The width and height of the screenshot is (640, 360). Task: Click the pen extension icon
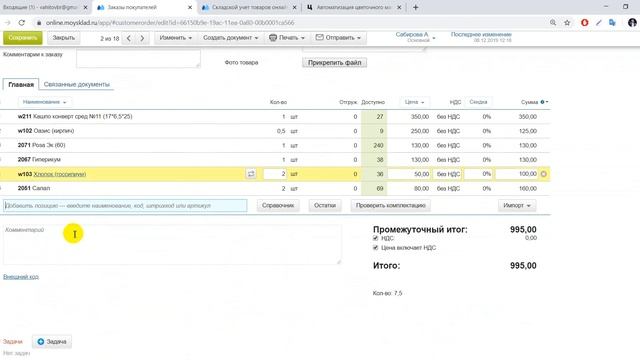click(x=598, y=23)
